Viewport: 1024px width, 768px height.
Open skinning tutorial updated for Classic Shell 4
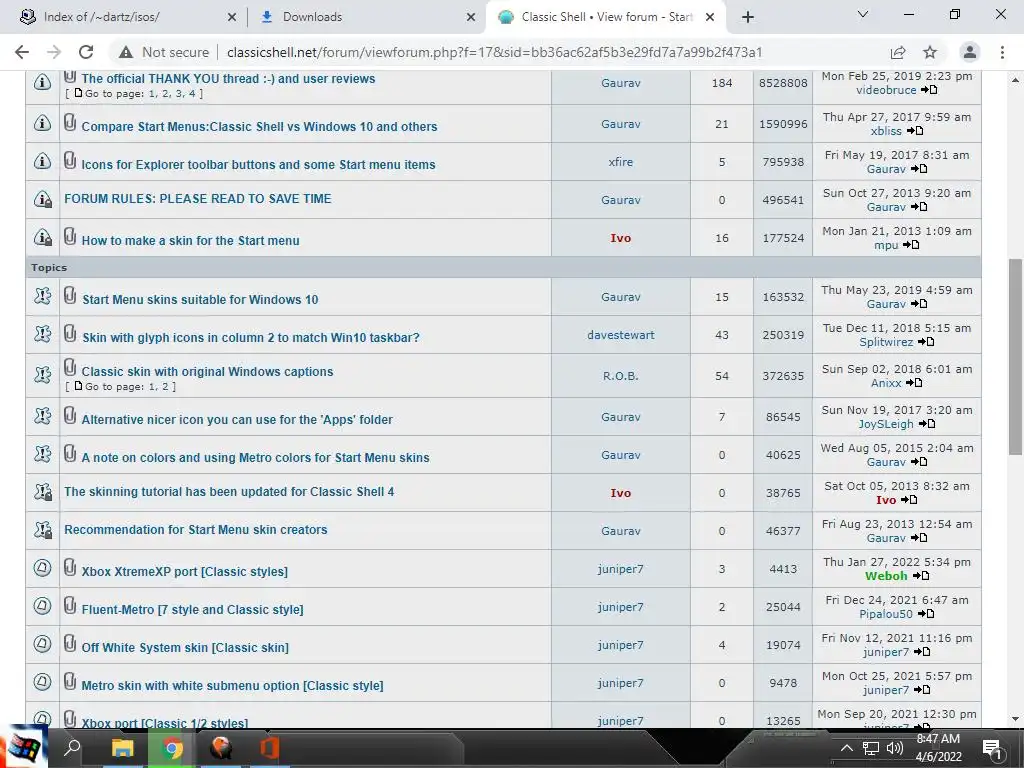(229, 492)
